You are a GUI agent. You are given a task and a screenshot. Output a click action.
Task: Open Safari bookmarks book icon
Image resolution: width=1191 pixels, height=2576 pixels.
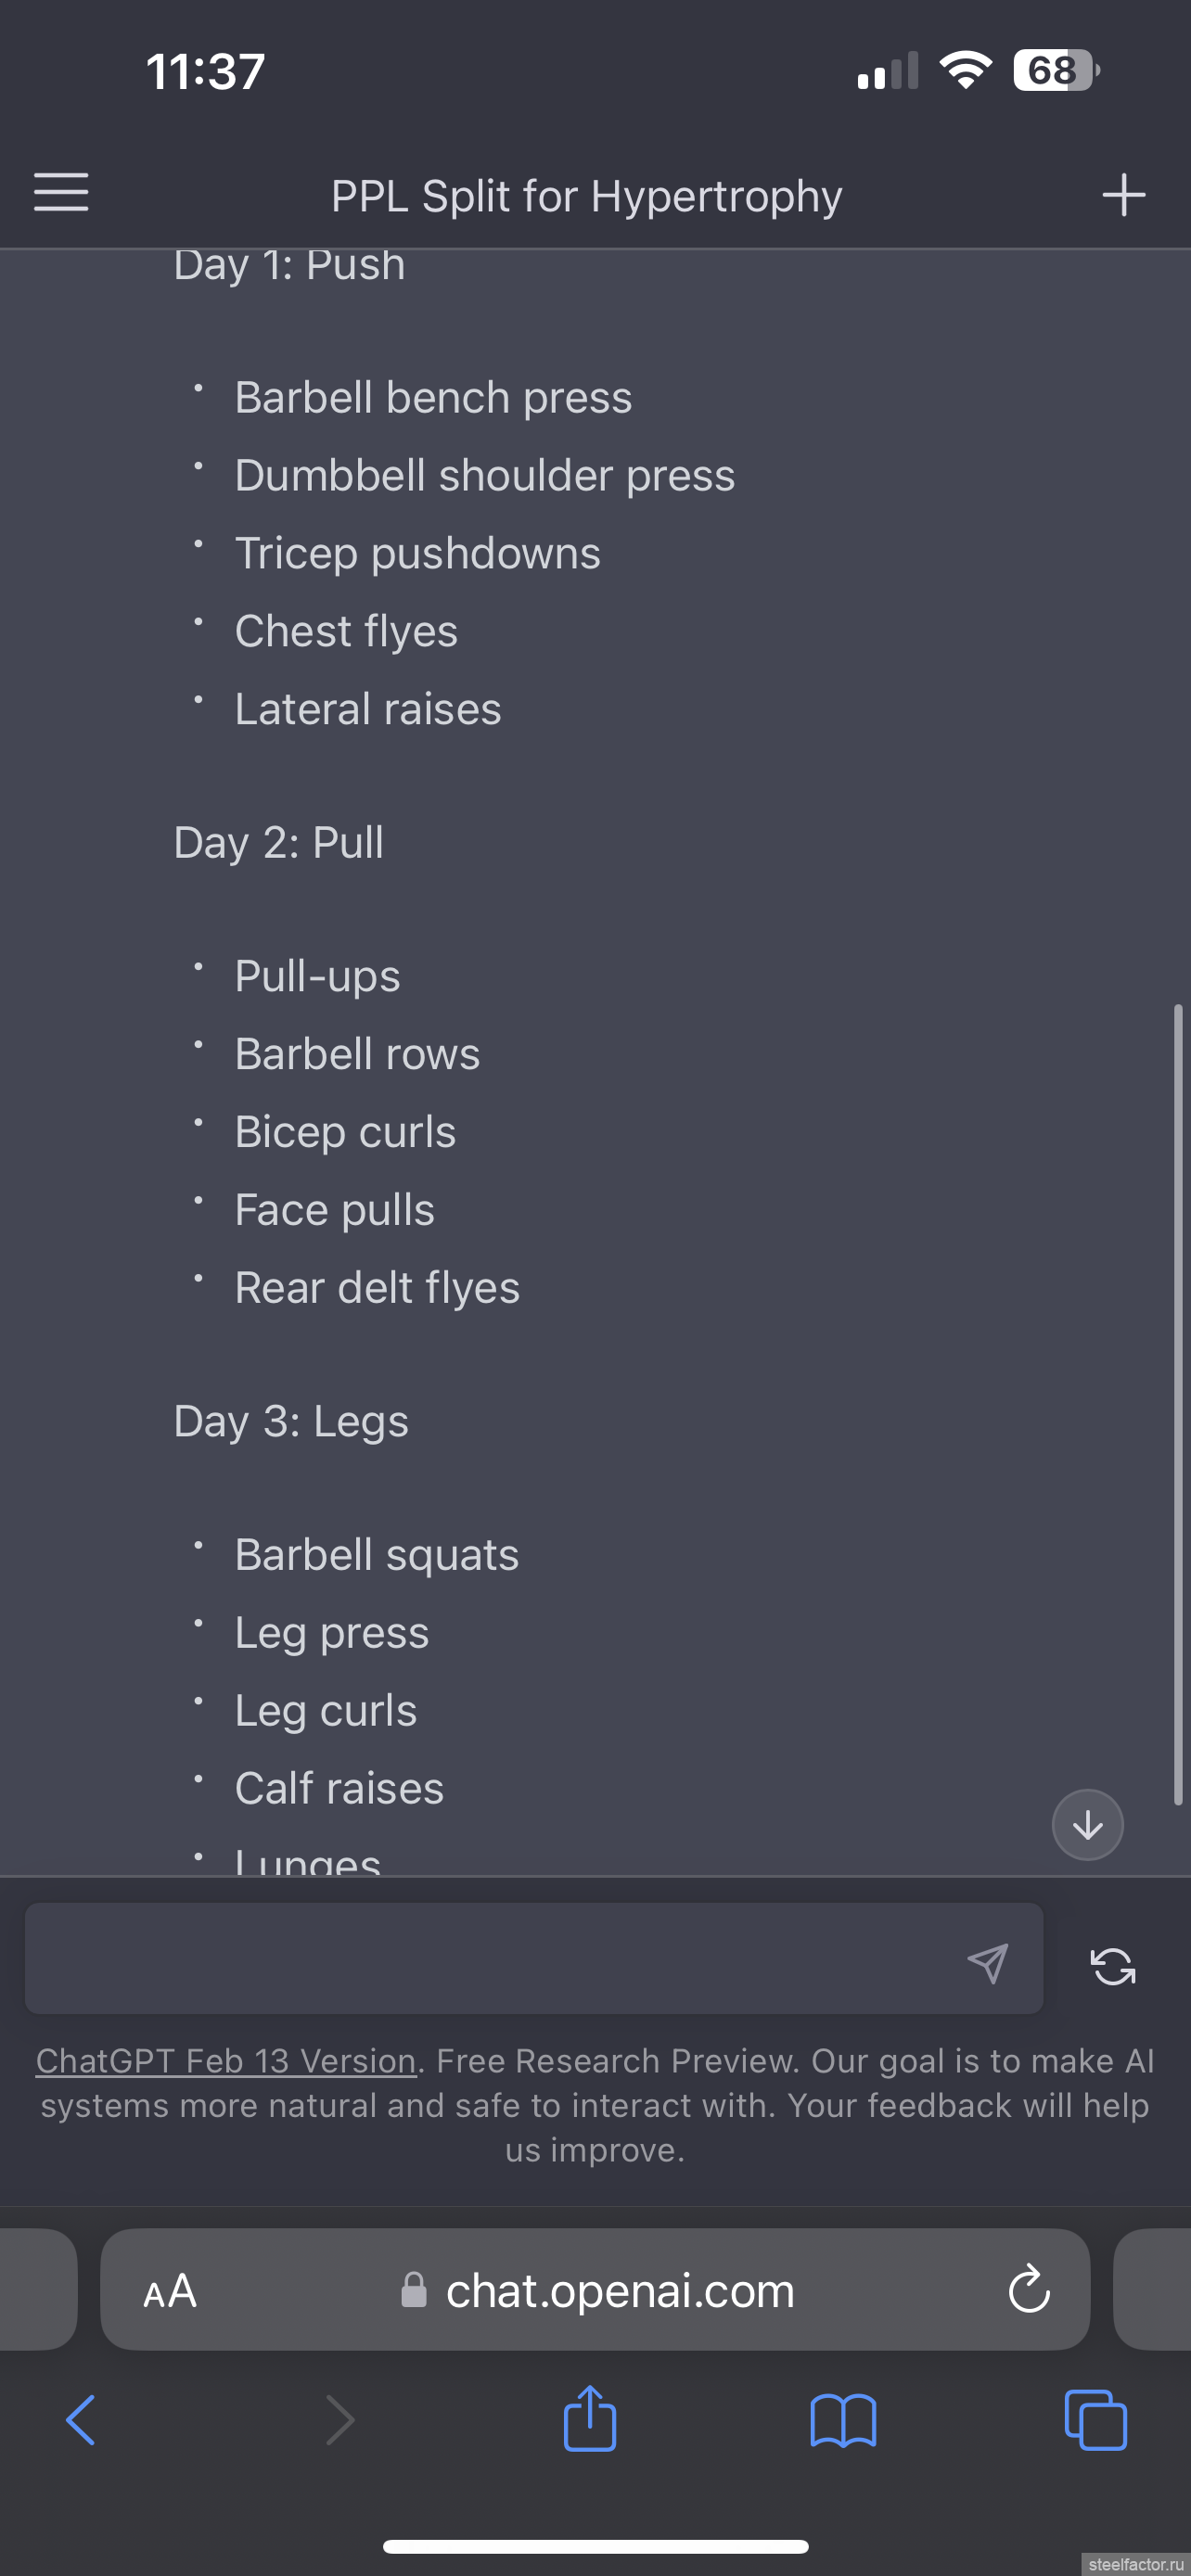tap(843, 2421)
